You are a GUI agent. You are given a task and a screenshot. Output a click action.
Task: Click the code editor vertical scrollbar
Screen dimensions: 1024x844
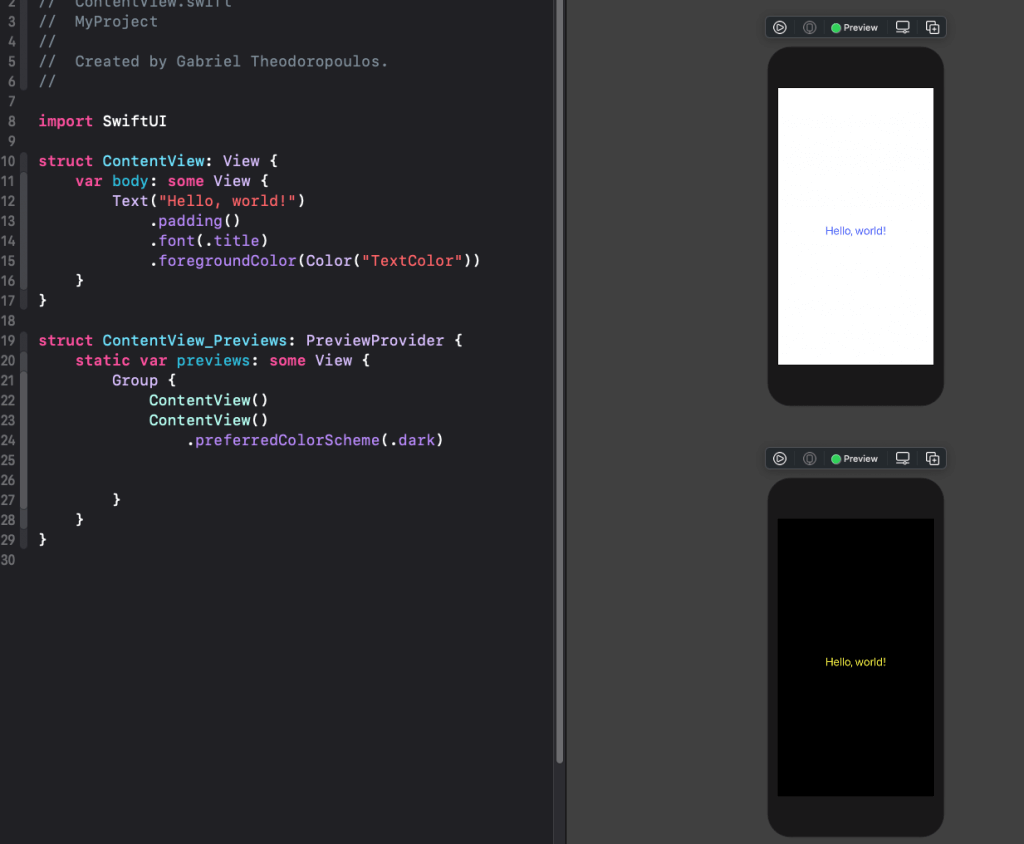click(x=559, y=400)
